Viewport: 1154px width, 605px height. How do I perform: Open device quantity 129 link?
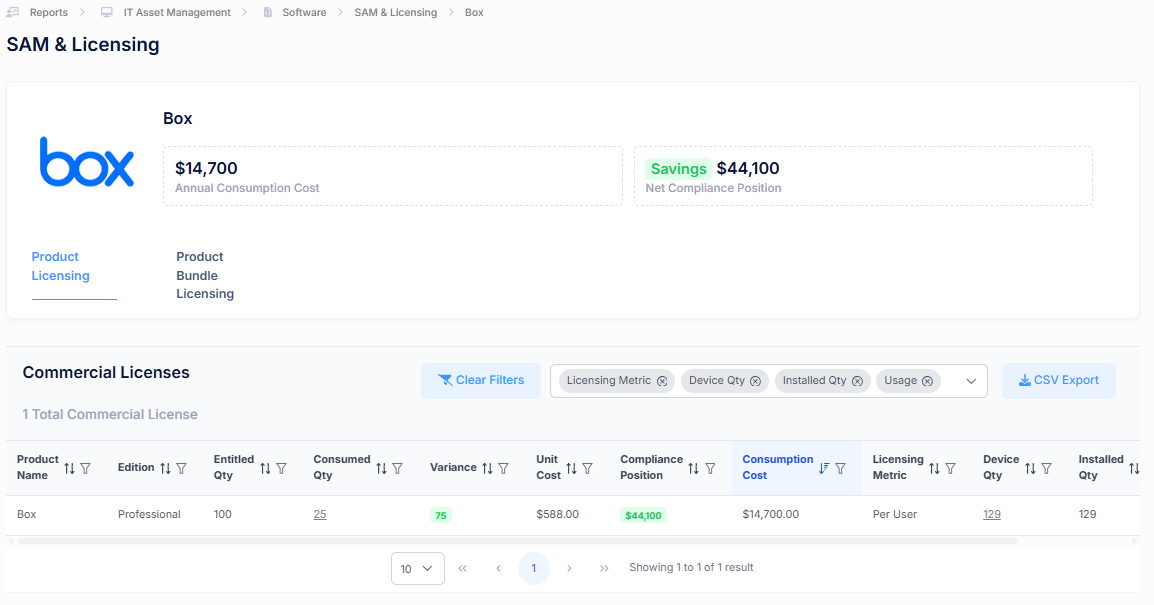pyautogui.click(x=991, y=514)
